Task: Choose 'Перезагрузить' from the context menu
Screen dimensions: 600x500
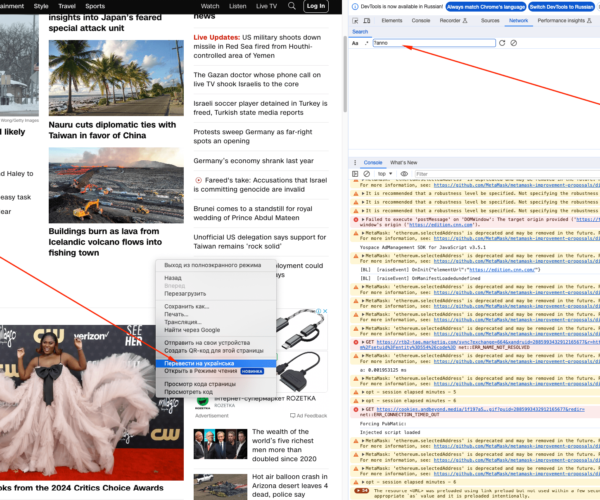Action: 186,294
